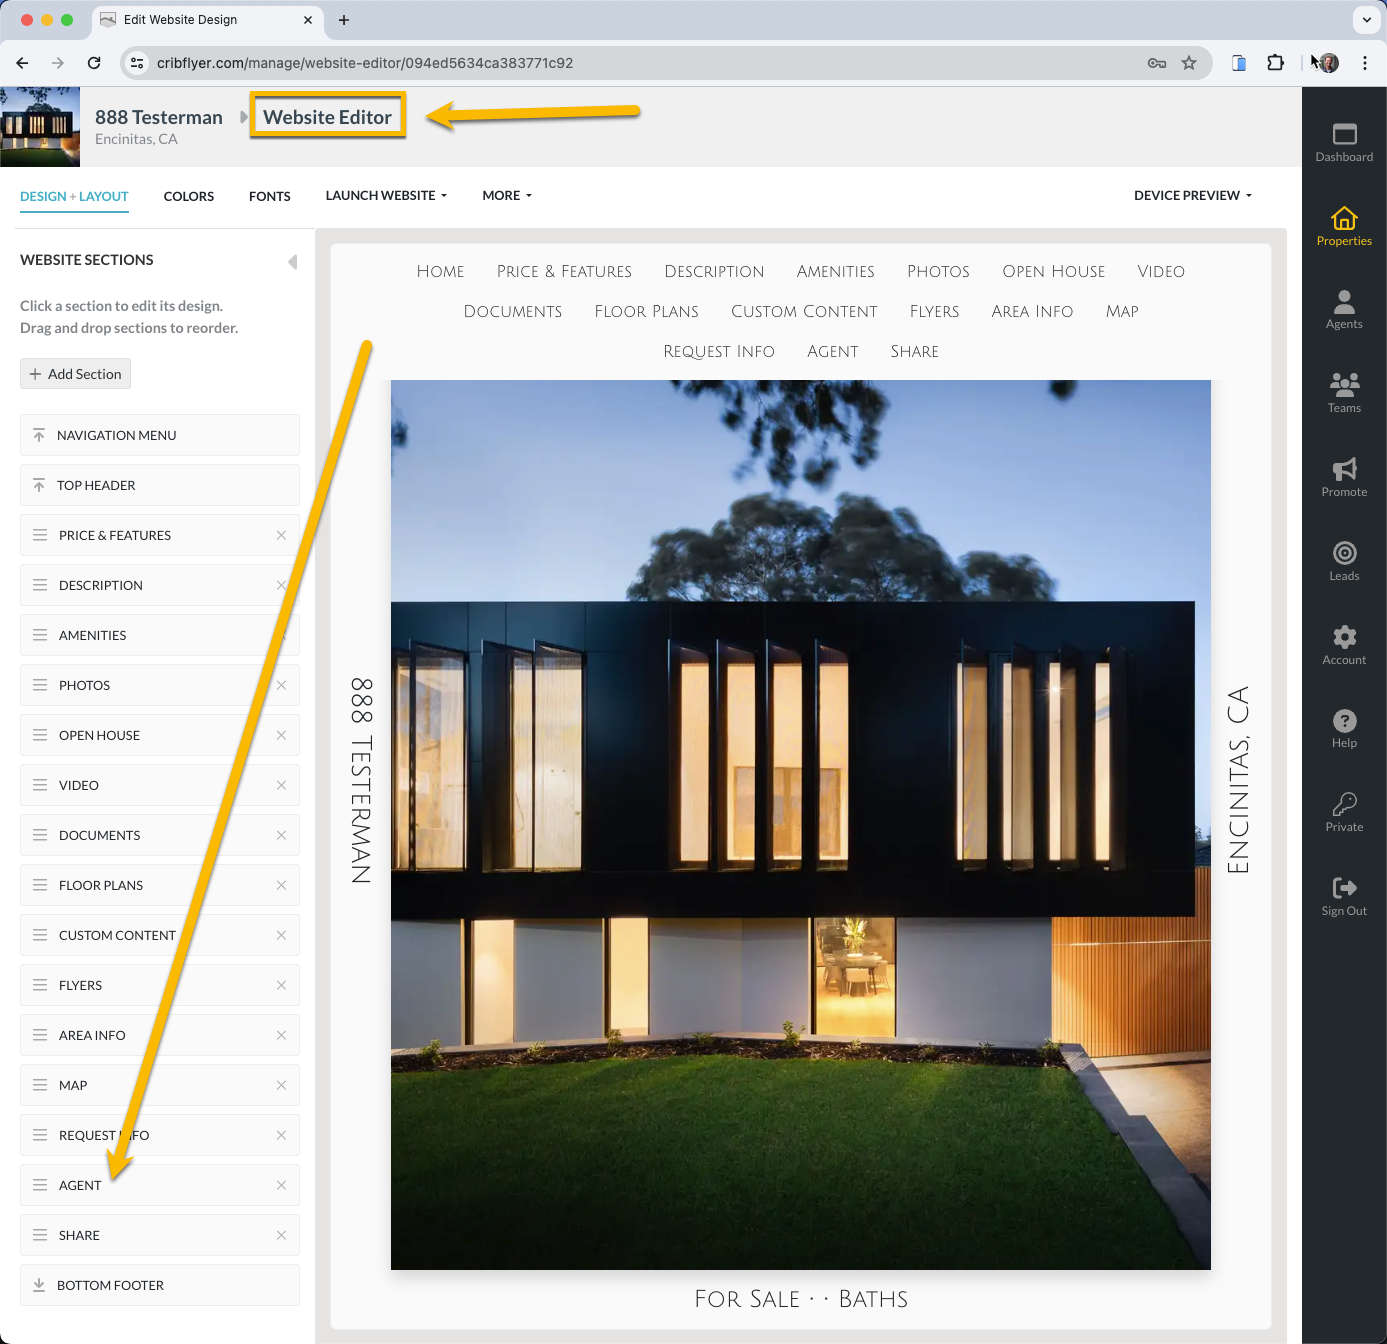This screenshot has height=1344, width=1387.
Task: Click Share in the preview navigation
Action: tap(914, 351)
